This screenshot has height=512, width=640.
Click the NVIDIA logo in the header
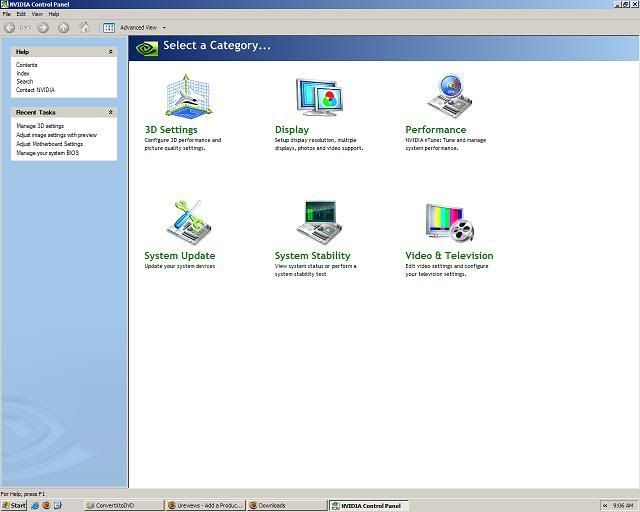pos(147,49)
